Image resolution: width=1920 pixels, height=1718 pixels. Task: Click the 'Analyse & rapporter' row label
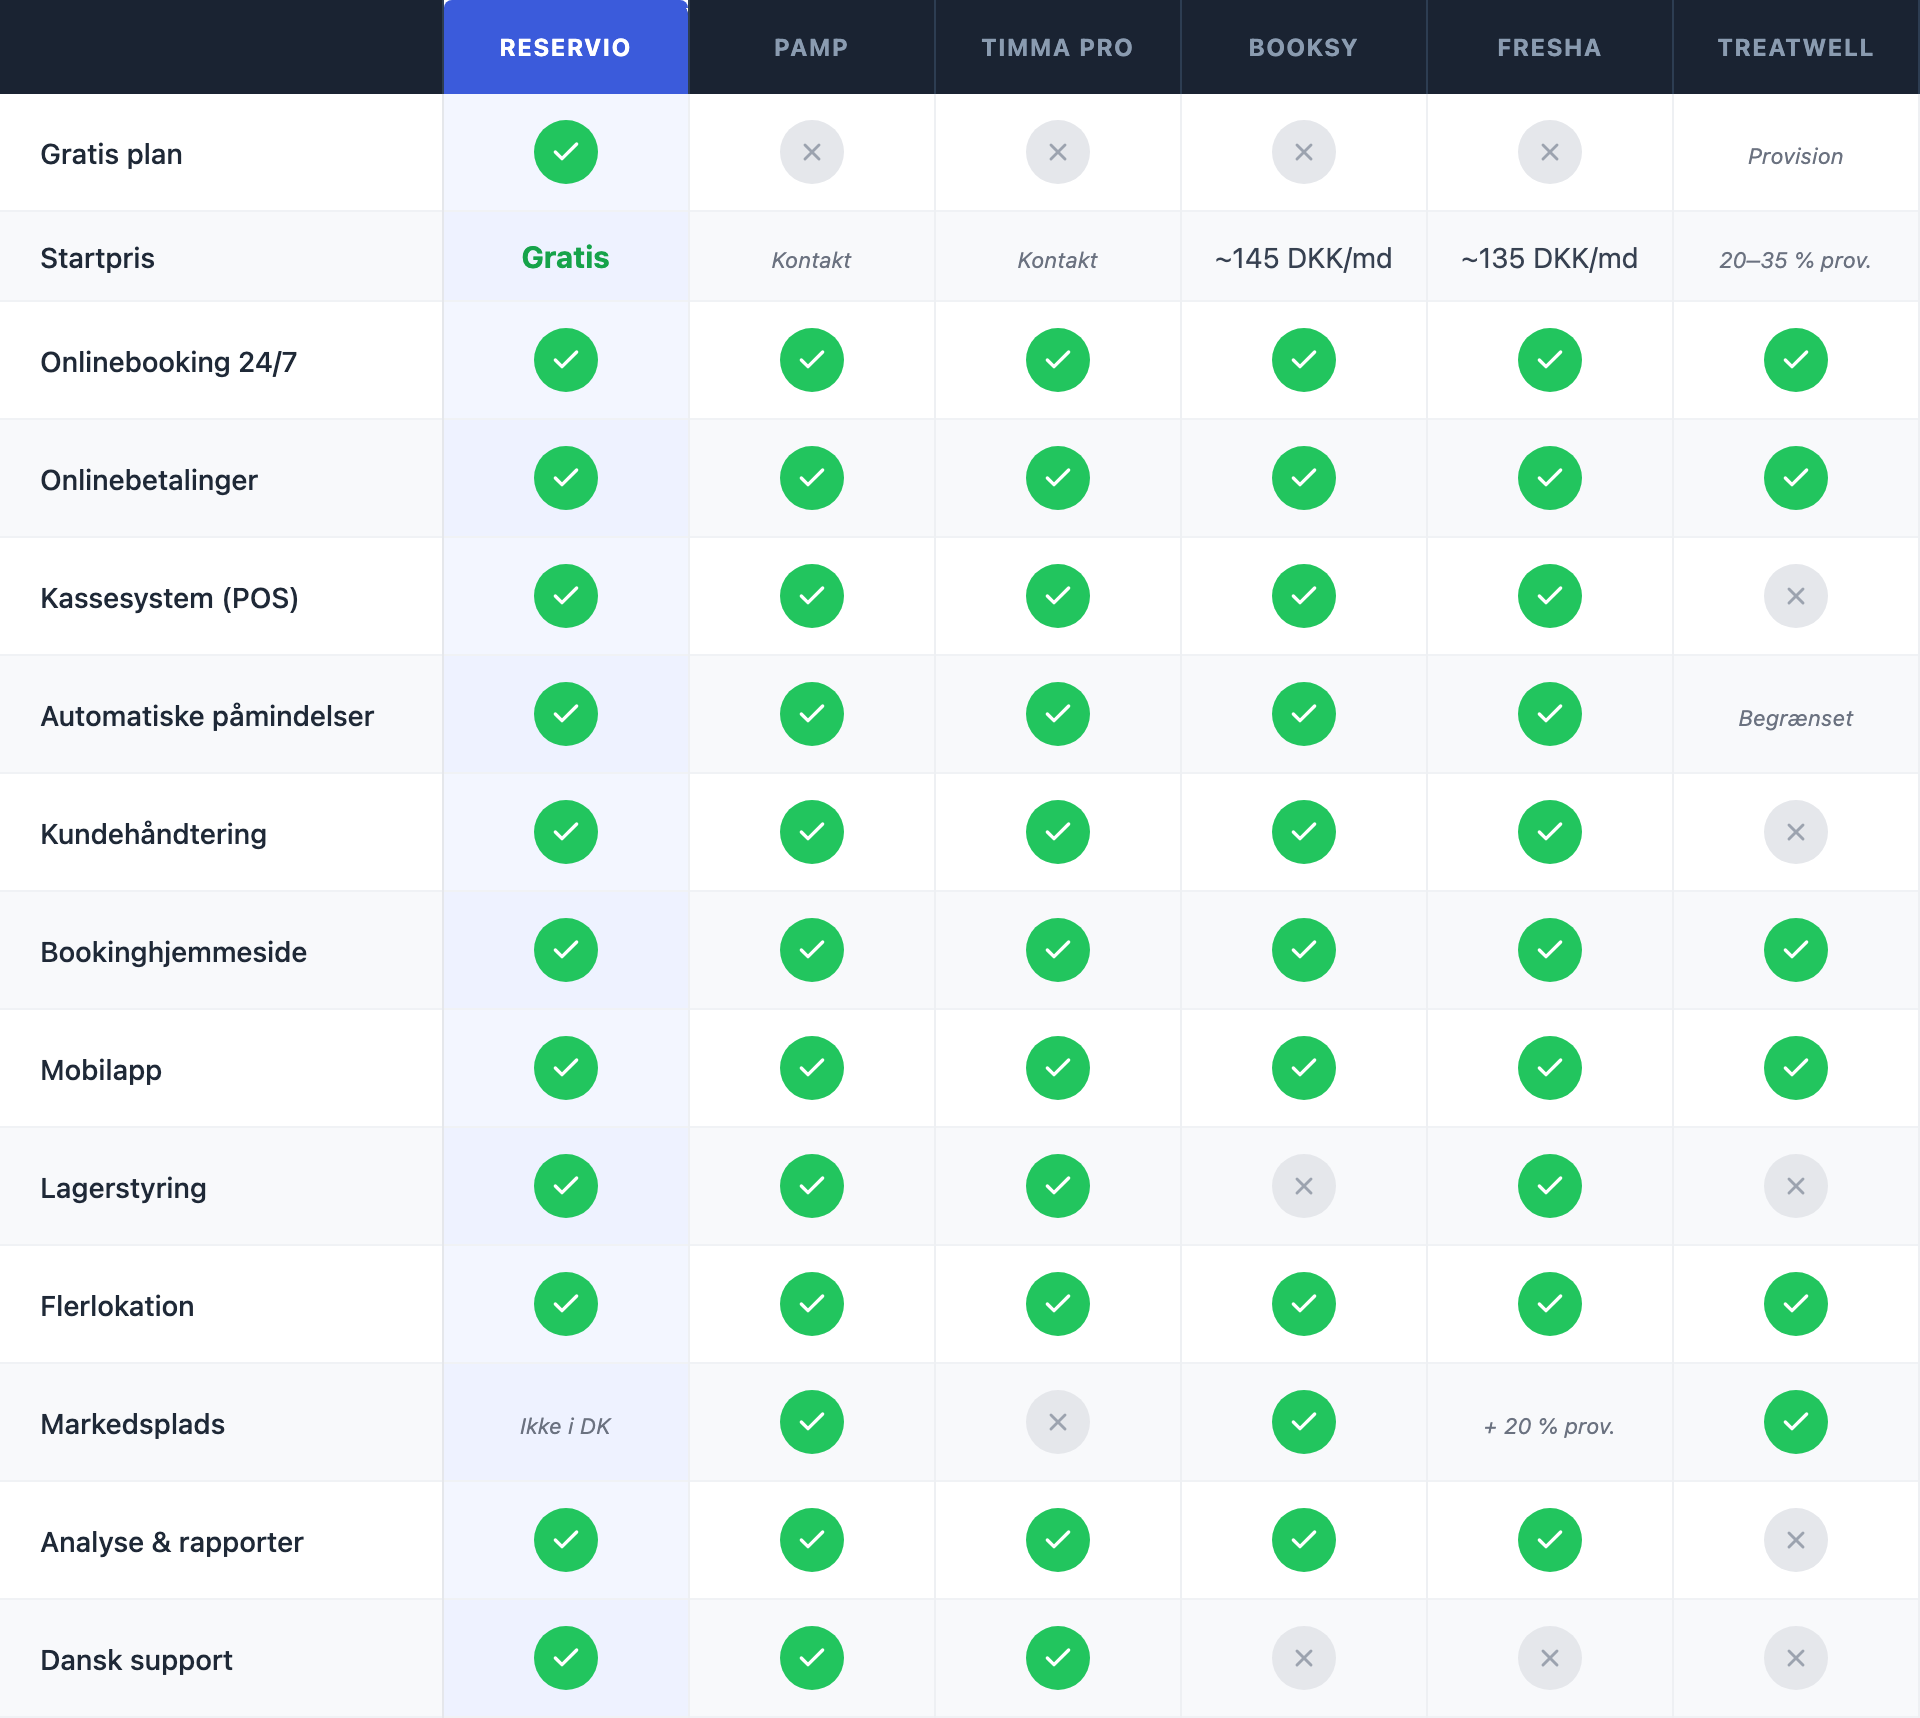[x=171, y=1542]
